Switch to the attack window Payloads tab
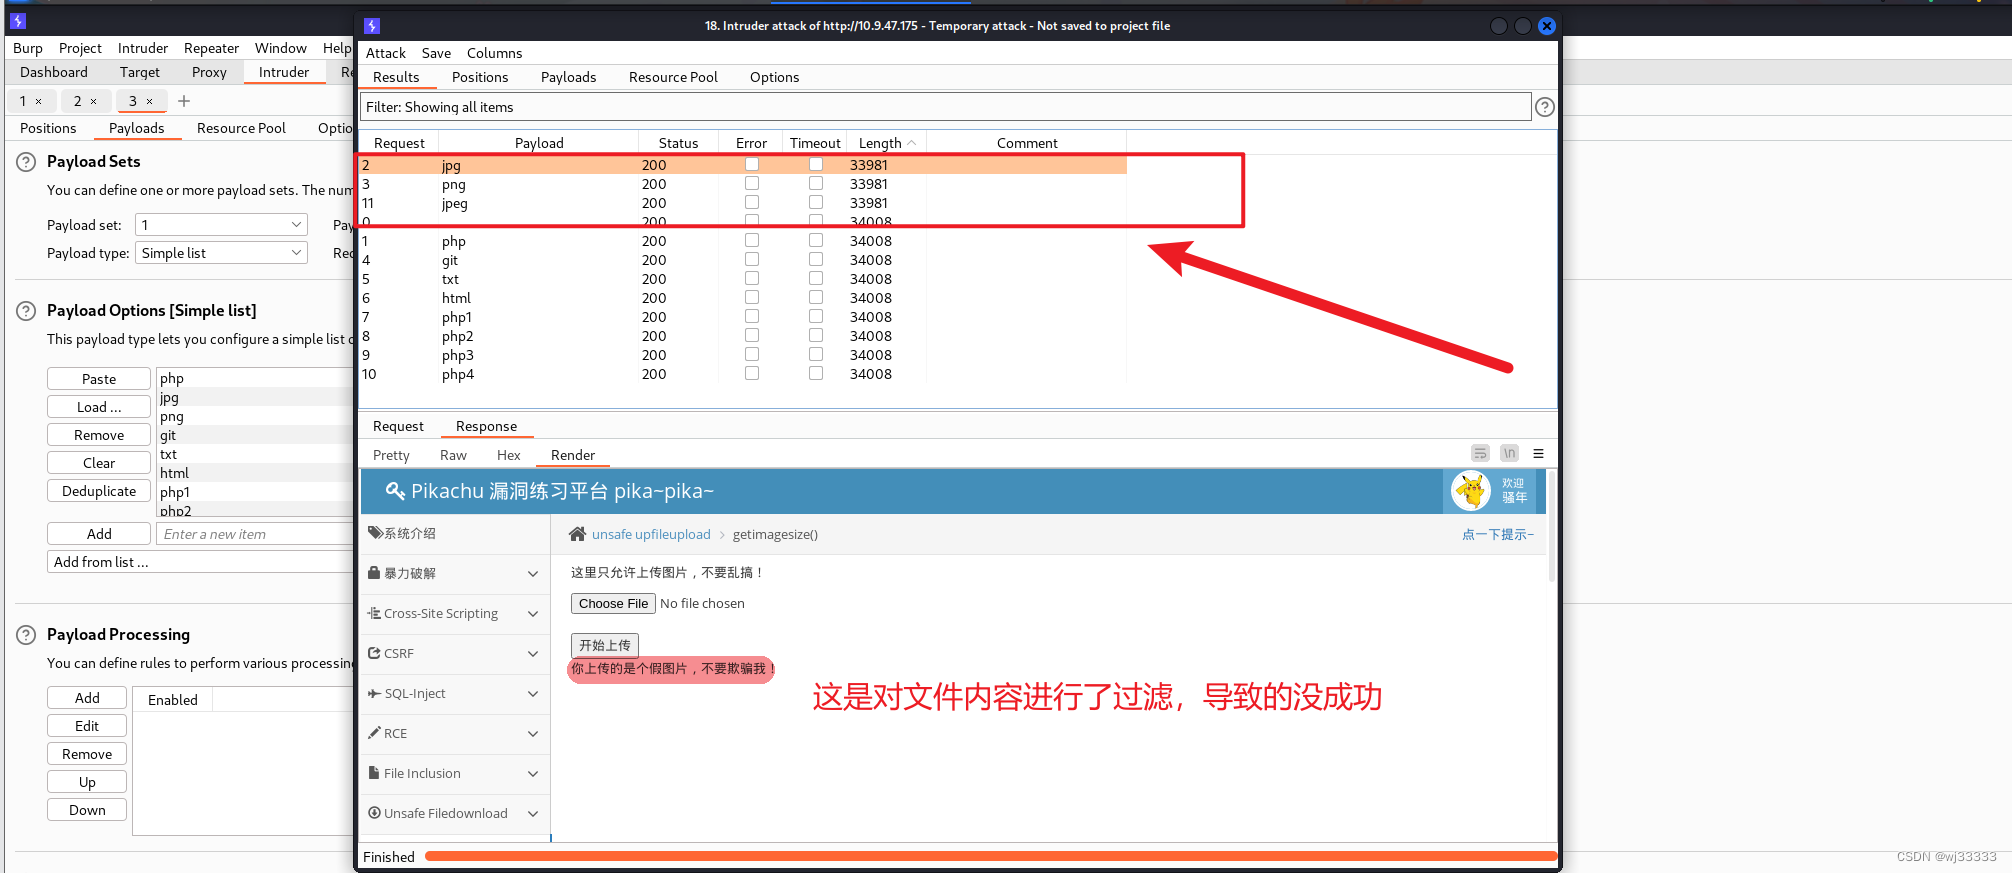Screen dimensions: 2012x873 pyautogui.click(x=568, y=77)
